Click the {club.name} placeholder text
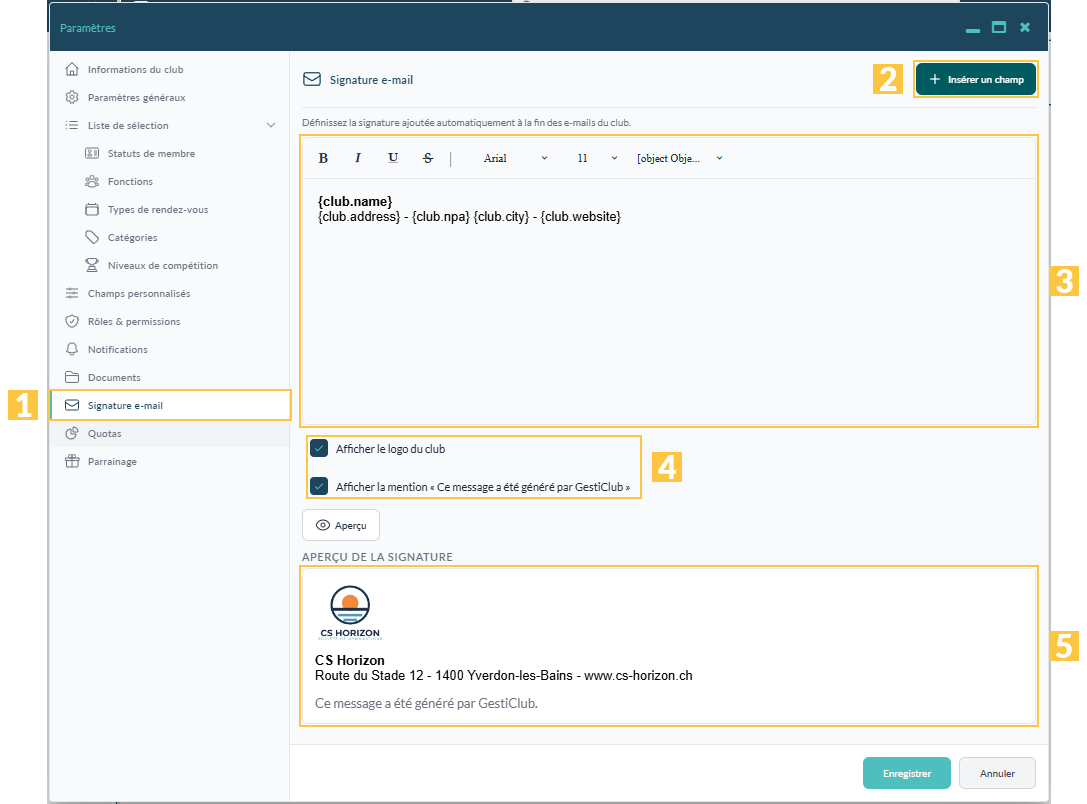 [355, 201]
